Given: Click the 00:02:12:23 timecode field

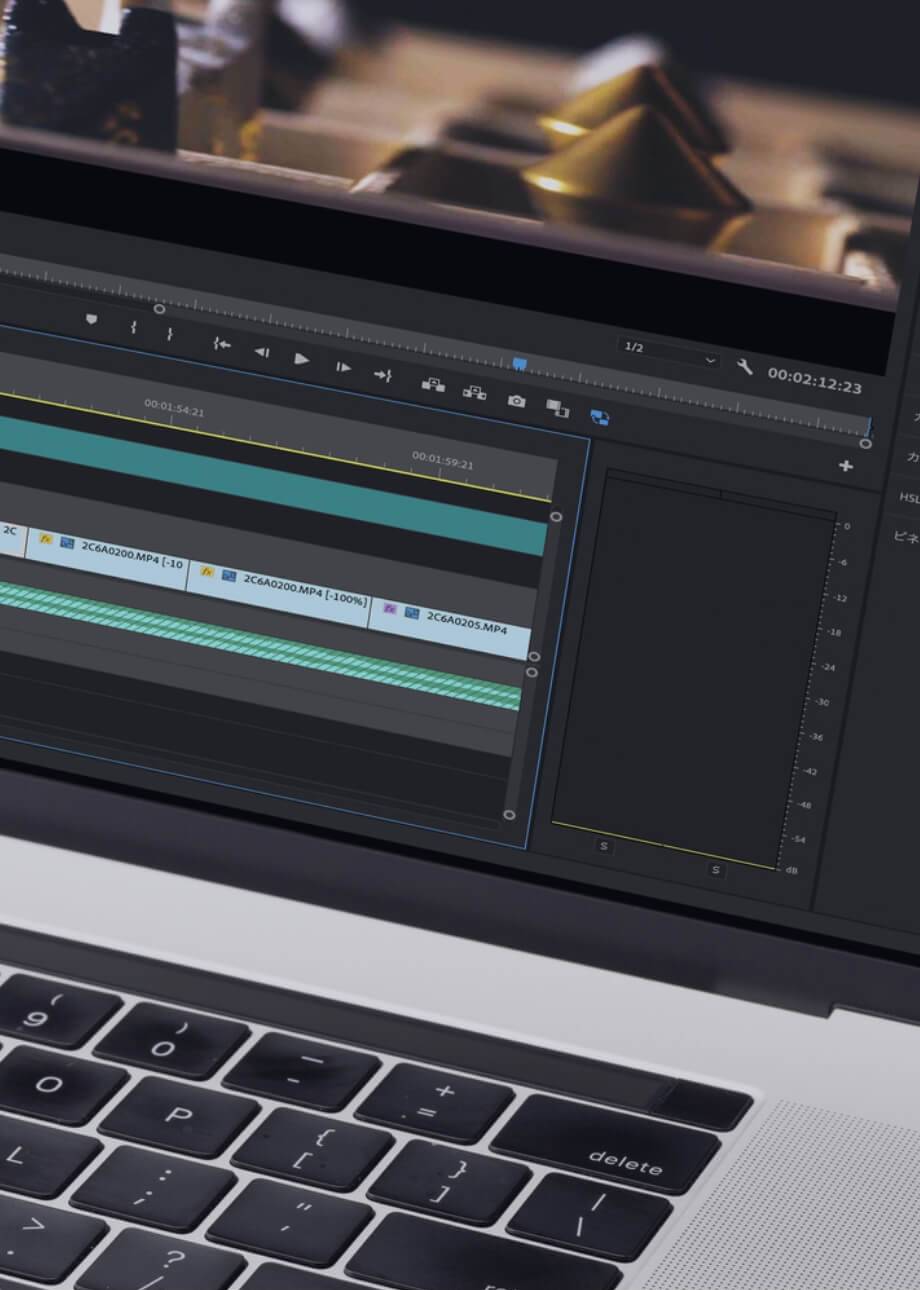Looking at the screenshot, I should pyautogui.click(x=814, y=381).
